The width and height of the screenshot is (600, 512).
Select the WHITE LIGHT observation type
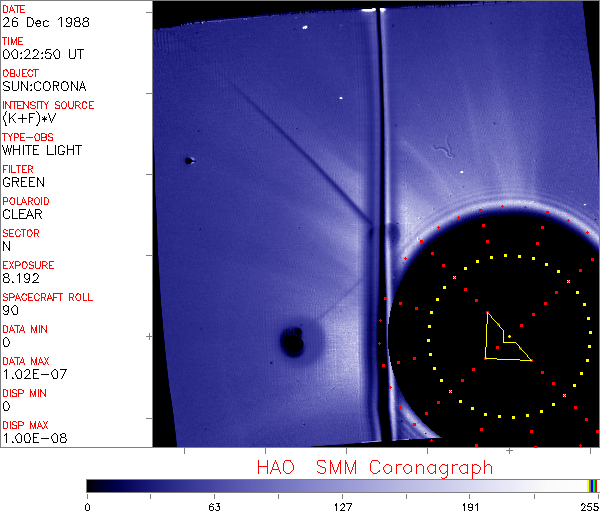tap(42, 151)
